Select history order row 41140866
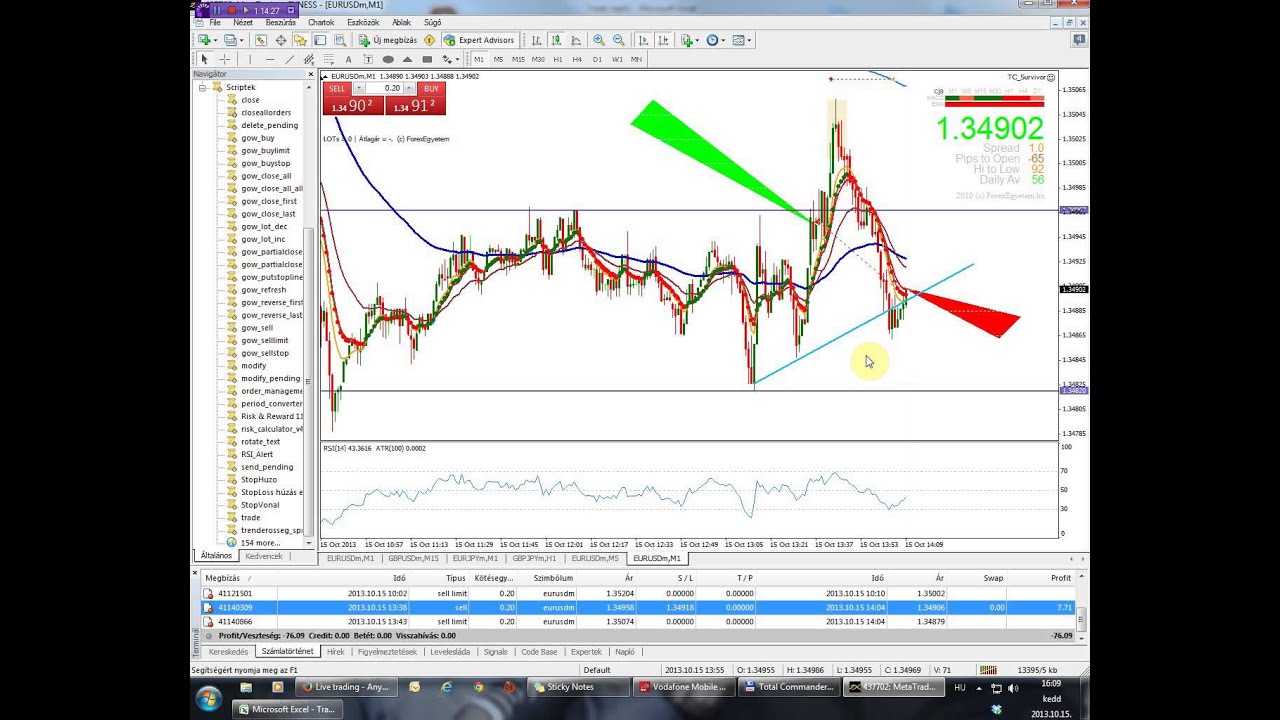The height and width of the screenshot is (720, 1280). pyautogui.click(x=640, y=621)
